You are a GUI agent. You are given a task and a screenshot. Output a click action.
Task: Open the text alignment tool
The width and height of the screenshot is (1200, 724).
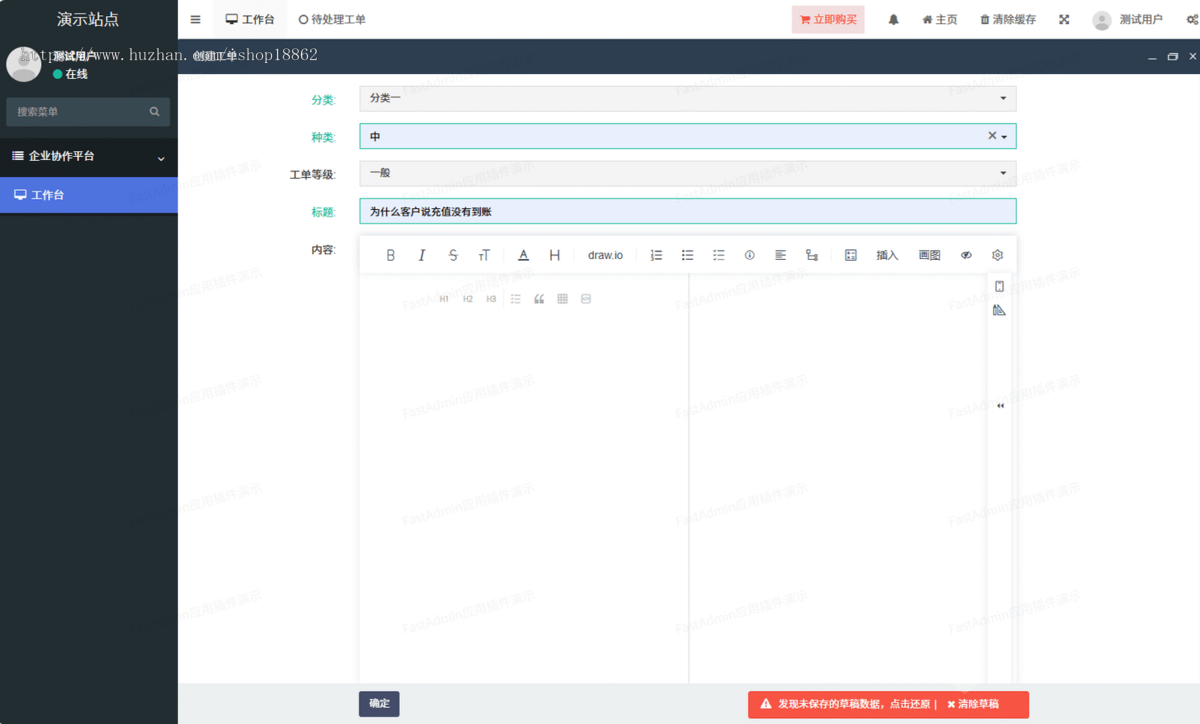[780, 255]
